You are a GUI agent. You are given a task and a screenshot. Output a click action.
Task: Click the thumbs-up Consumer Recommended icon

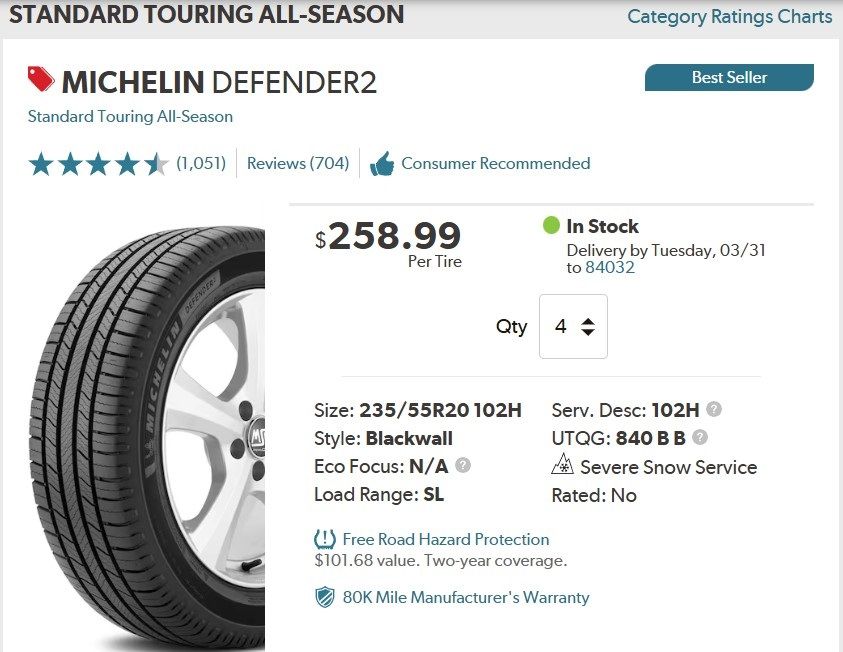point(381,164)
